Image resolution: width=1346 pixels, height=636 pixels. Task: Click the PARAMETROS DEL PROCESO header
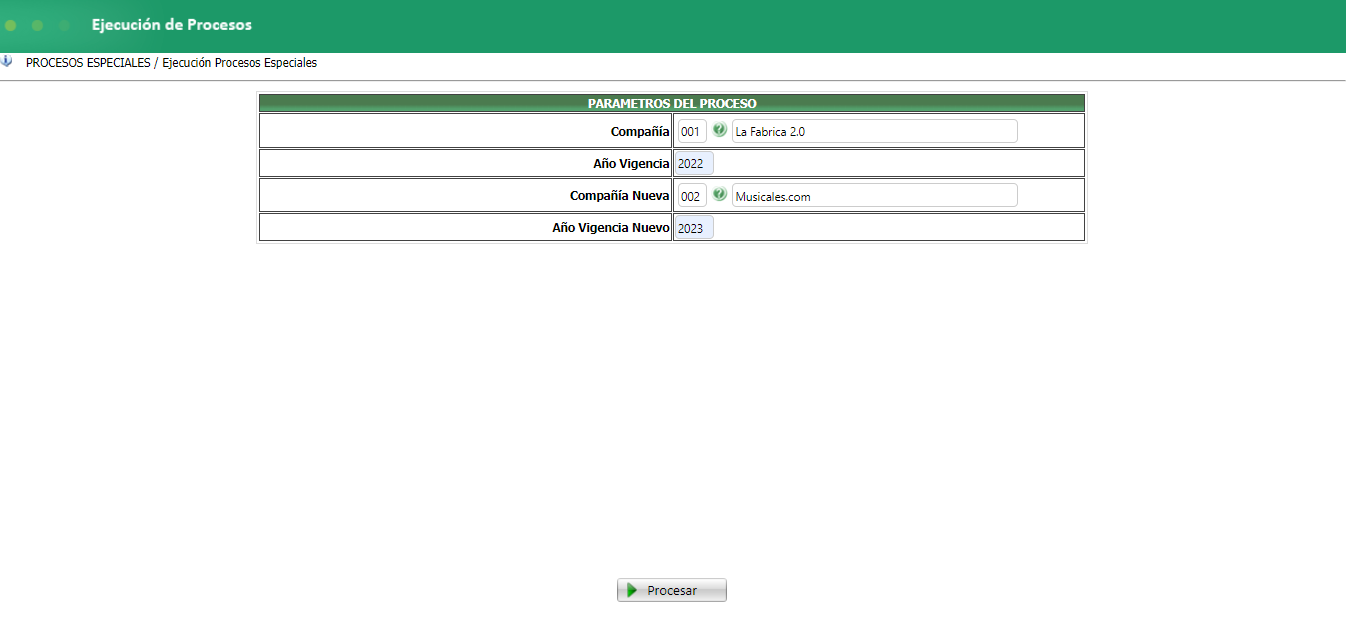(672, 103)
